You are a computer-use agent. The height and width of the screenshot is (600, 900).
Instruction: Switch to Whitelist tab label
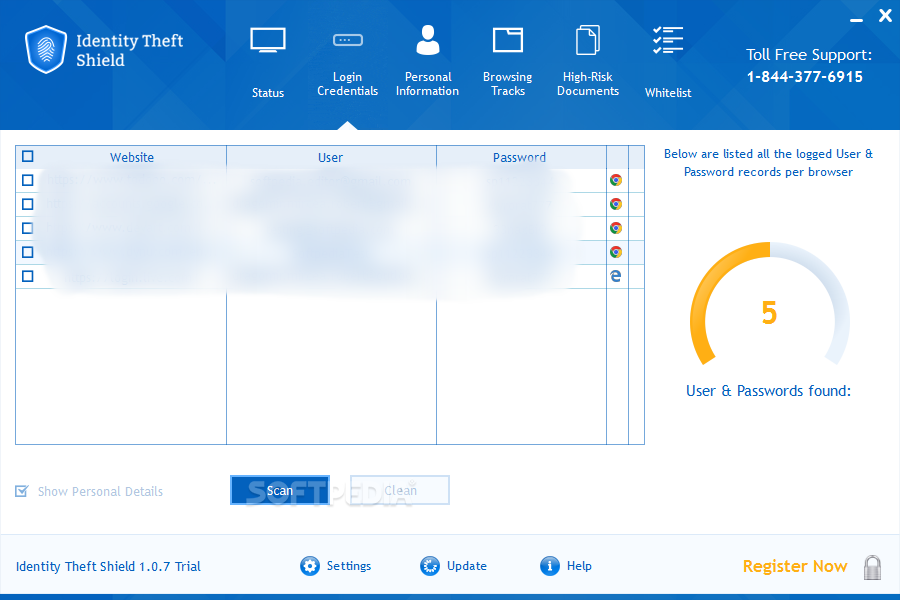click(x=668, y=92)
